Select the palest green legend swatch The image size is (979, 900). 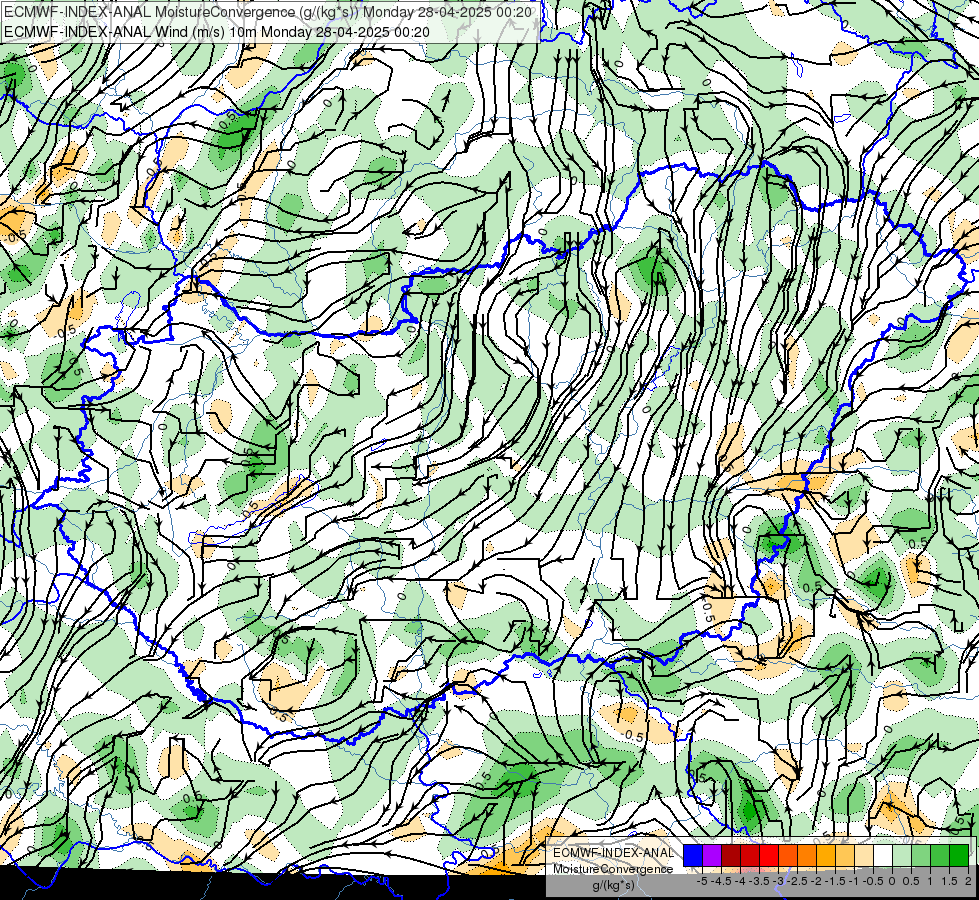click(902, 855)
